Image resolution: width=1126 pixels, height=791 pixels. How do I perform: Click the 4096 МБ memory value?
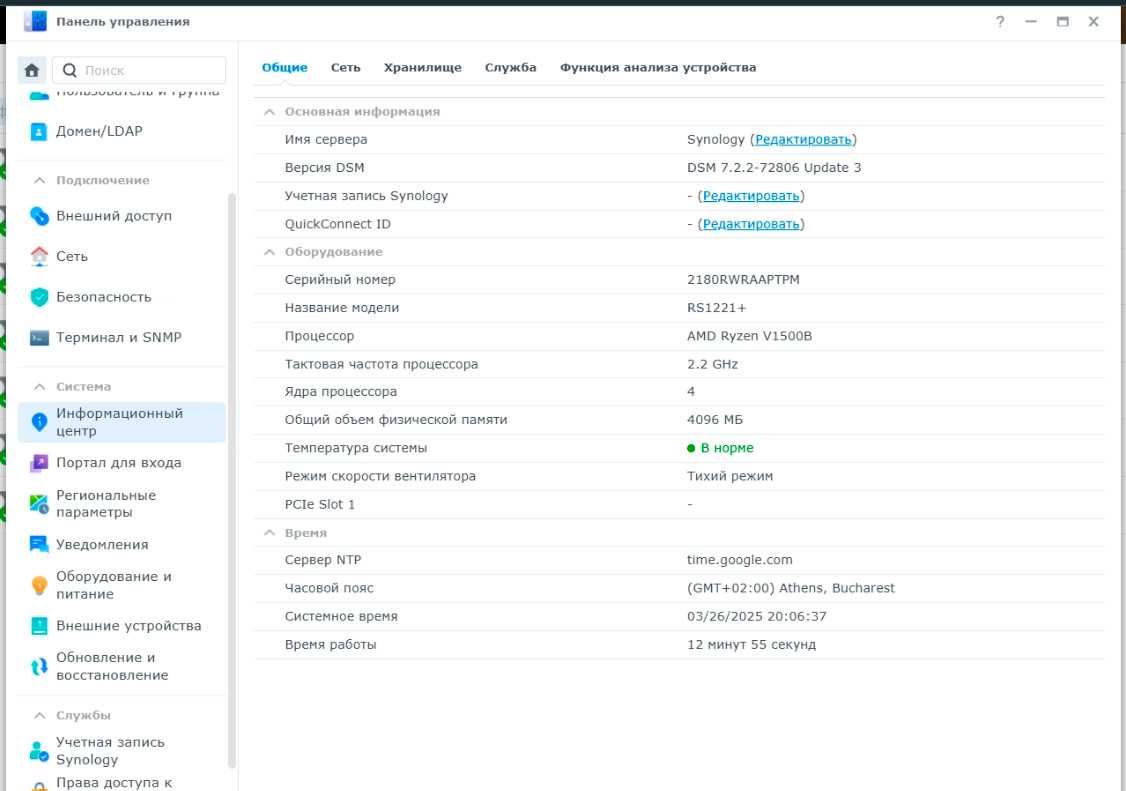pos(715,420)
